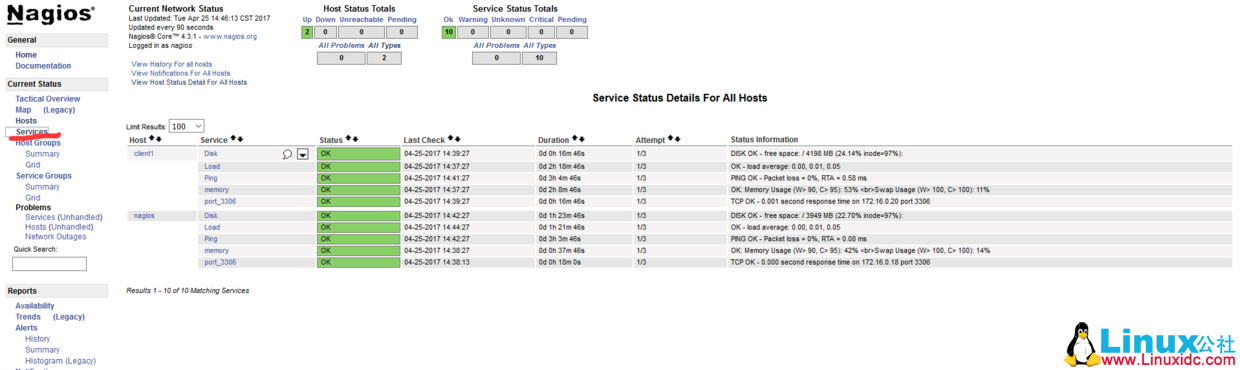Click Up in Host Status Totals
This screenshot has height=370, width=1240.
(x=307, y=20)
